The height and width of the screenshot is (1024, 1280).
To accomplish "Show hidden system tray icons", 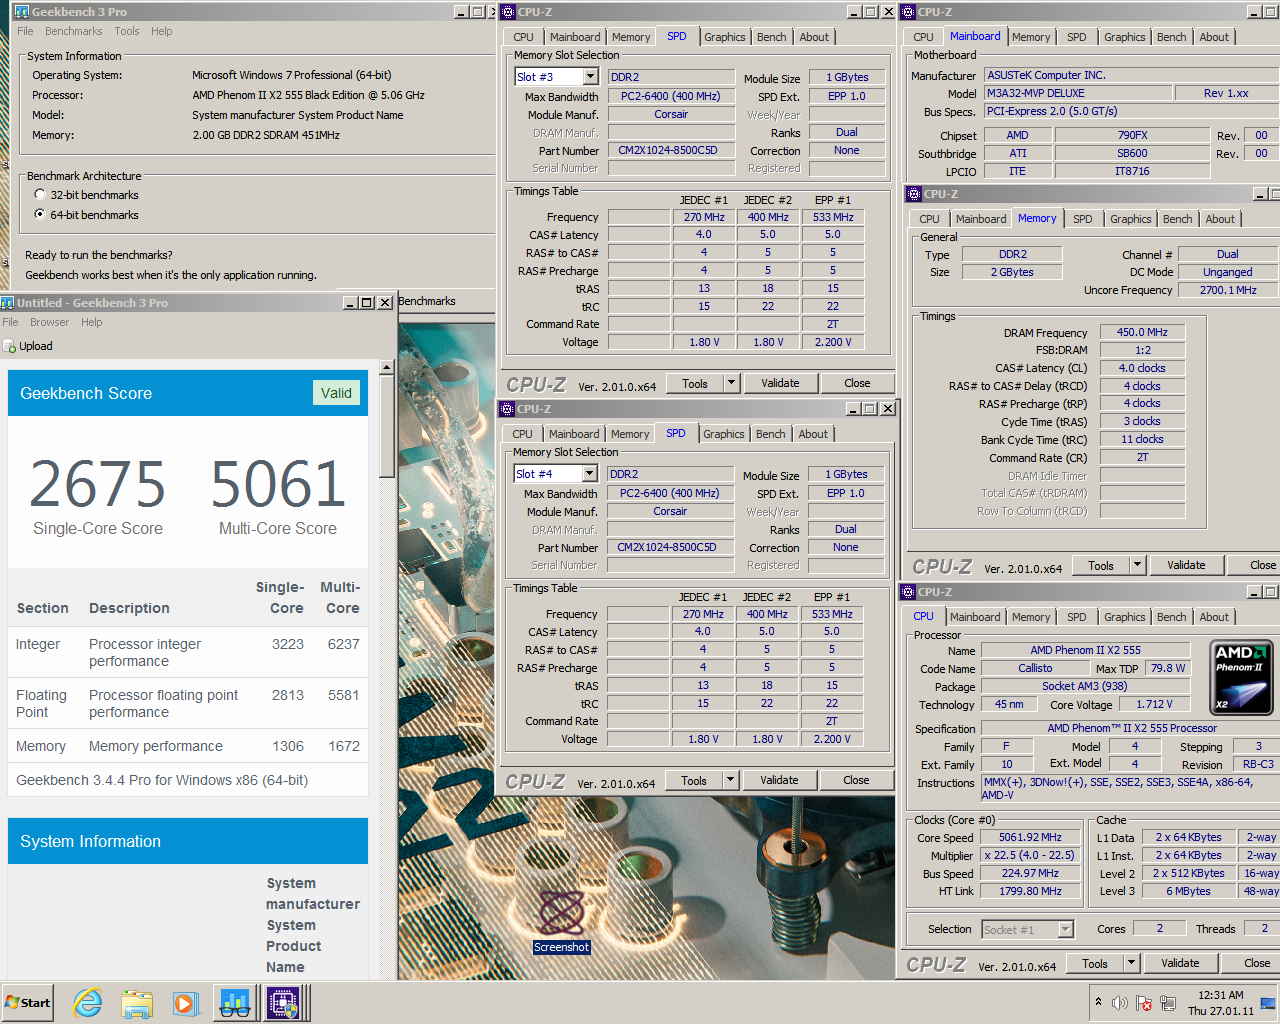I will coord(1098,1002).
